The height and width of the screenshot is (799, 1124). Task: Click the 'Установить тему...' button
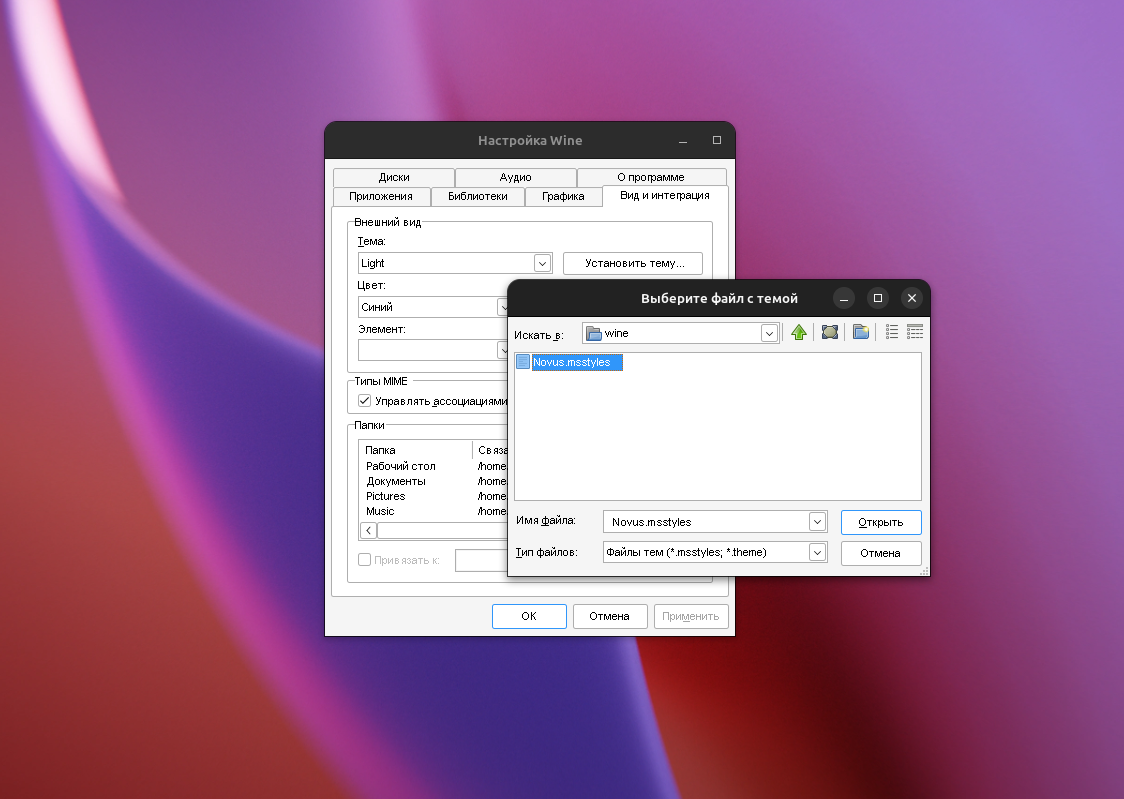(632, 263)
